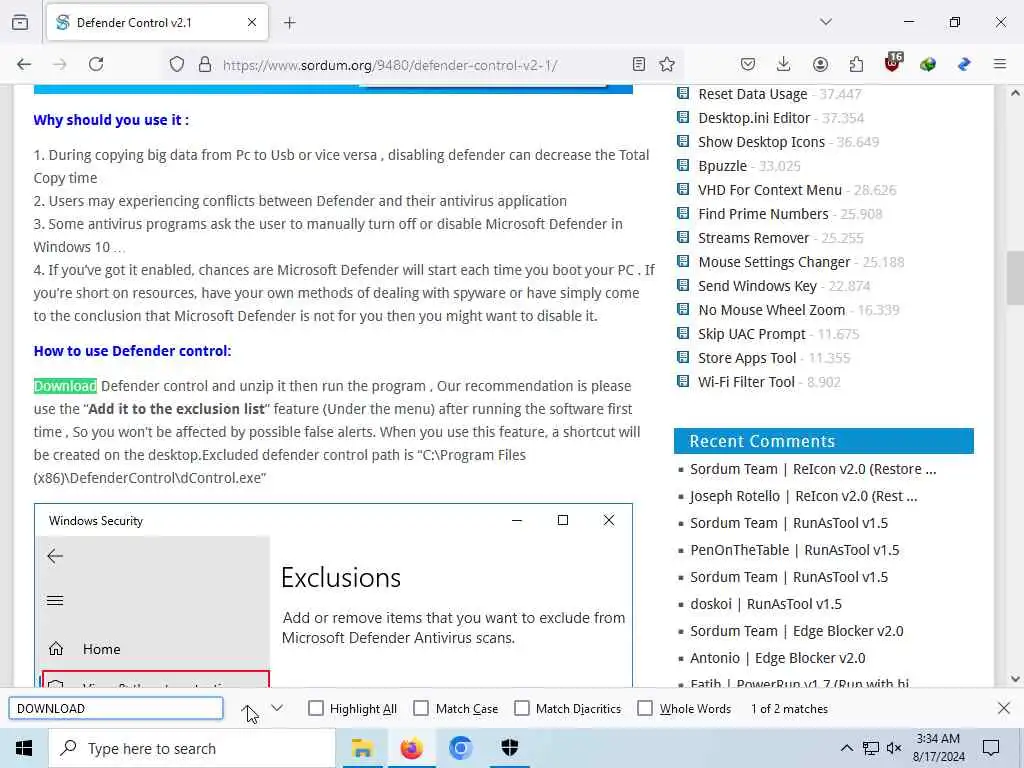Open Joseph Rotello ReIcon comment
Viewport: 1024px width, 768px height.
click(x=803, y=496)
